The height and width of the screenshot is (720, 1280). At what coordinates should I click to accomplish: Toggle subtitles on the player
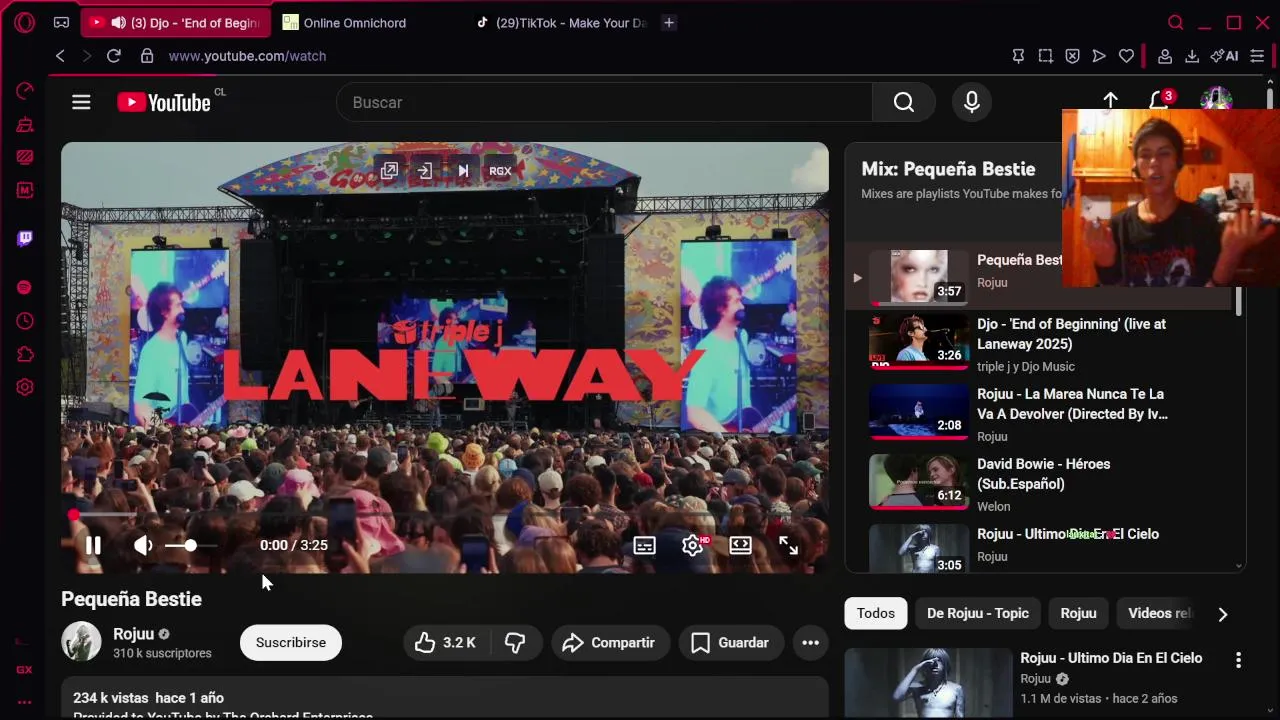[x=645, y=545]
